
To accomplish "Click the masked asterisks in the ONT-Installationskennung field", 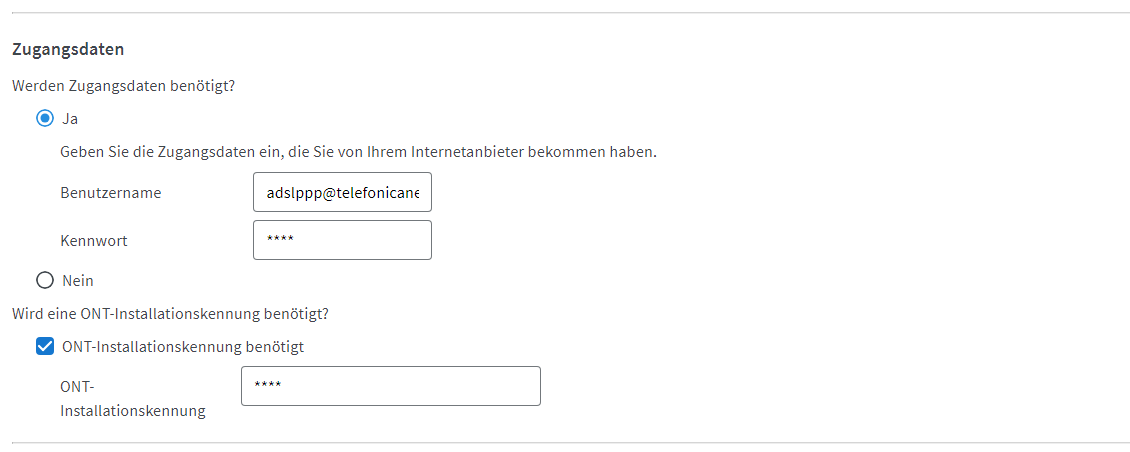I will [x=267, y=385].
